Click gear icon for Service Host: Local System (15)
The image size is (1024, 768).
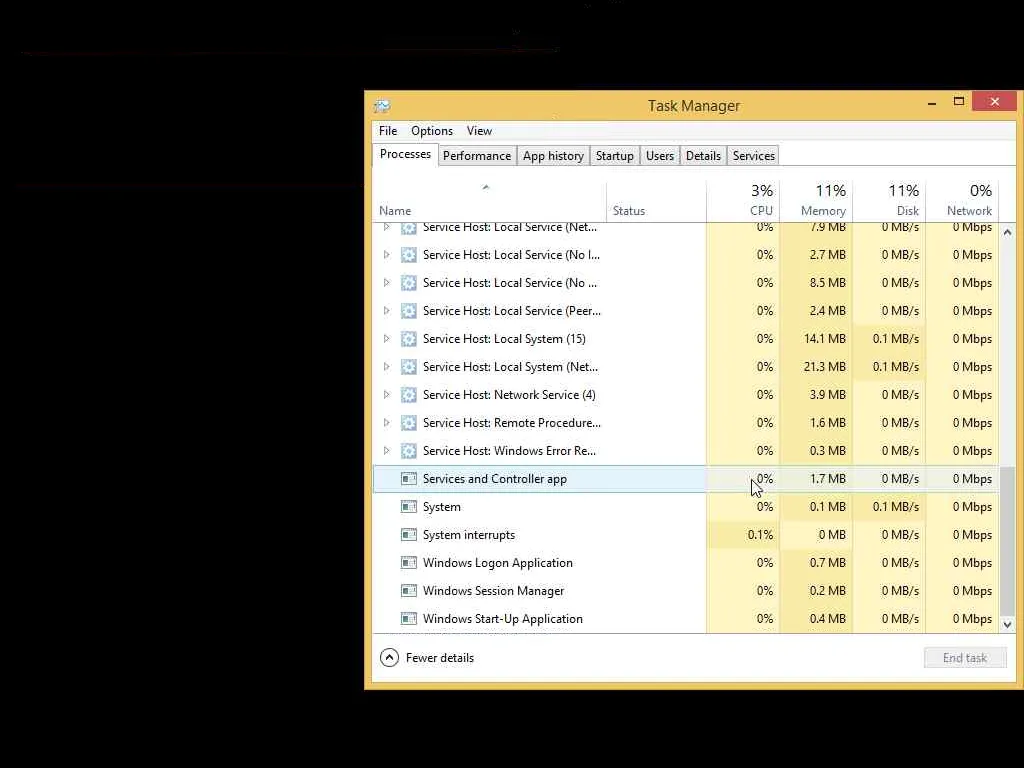tap(409, 339)
